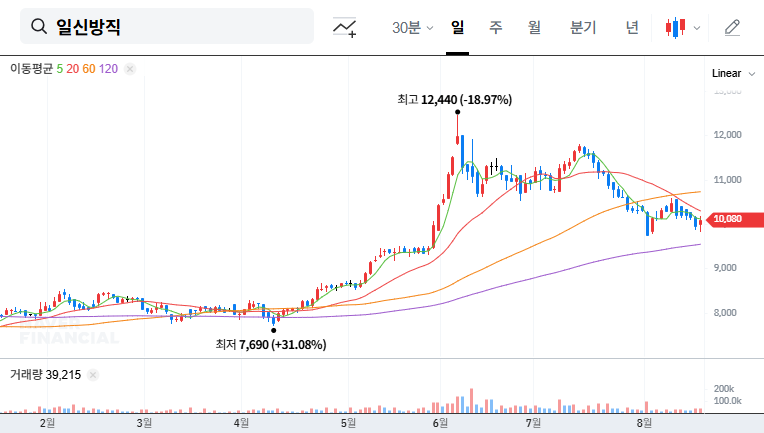
Task: Open the pencil drawing tool
Action: [x=732, y=28]
